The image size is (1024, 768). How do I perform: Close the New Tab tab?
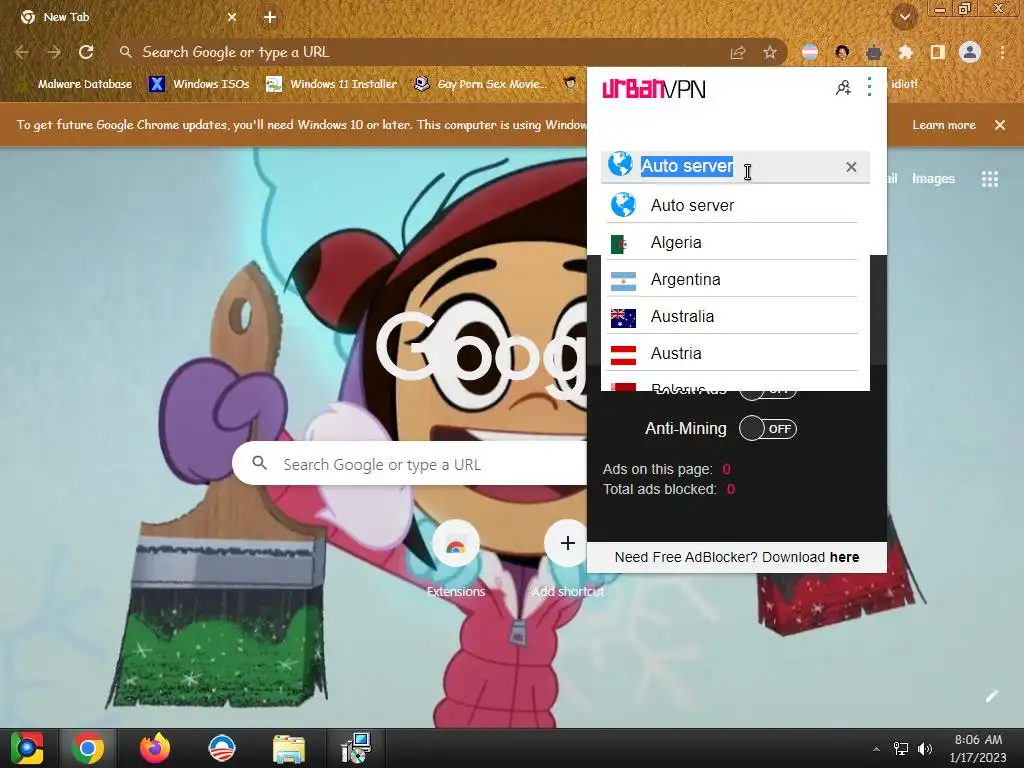232,18
